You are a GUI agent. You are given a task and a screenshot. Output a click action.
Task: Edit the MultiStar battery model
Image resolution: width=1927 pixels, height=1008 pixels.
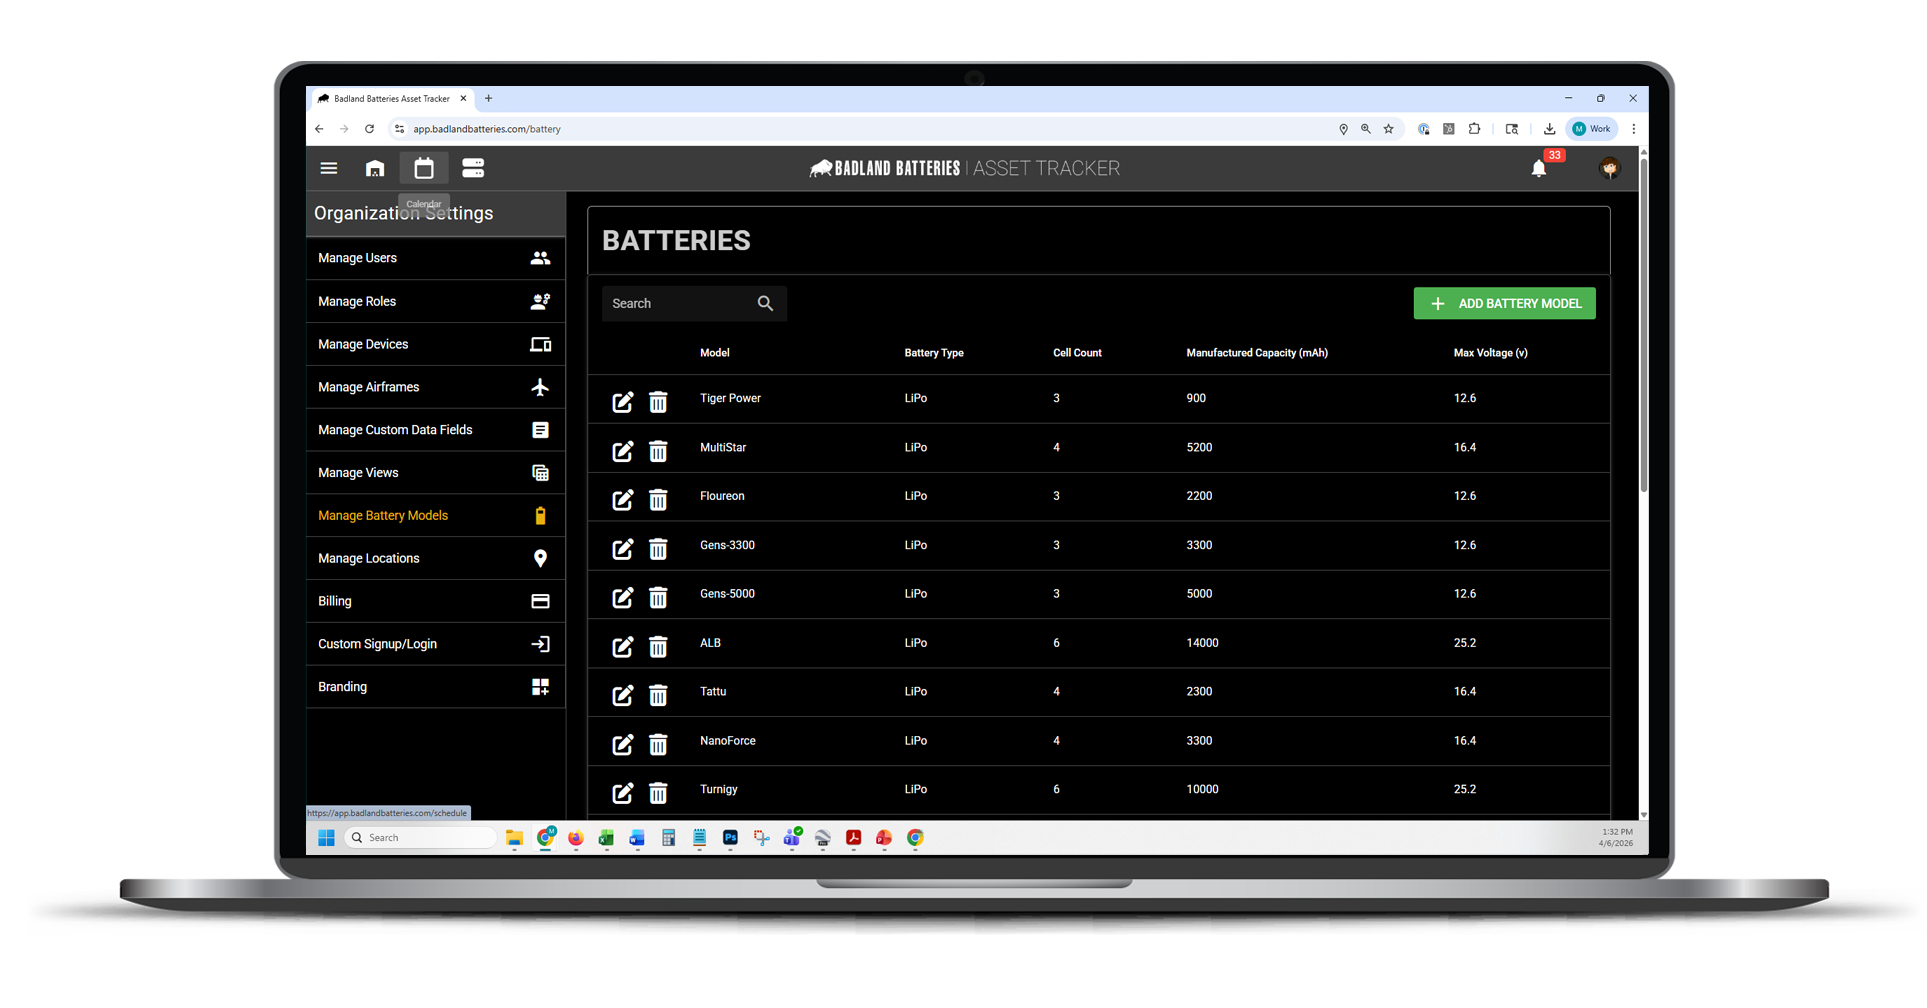click(622, 451)
